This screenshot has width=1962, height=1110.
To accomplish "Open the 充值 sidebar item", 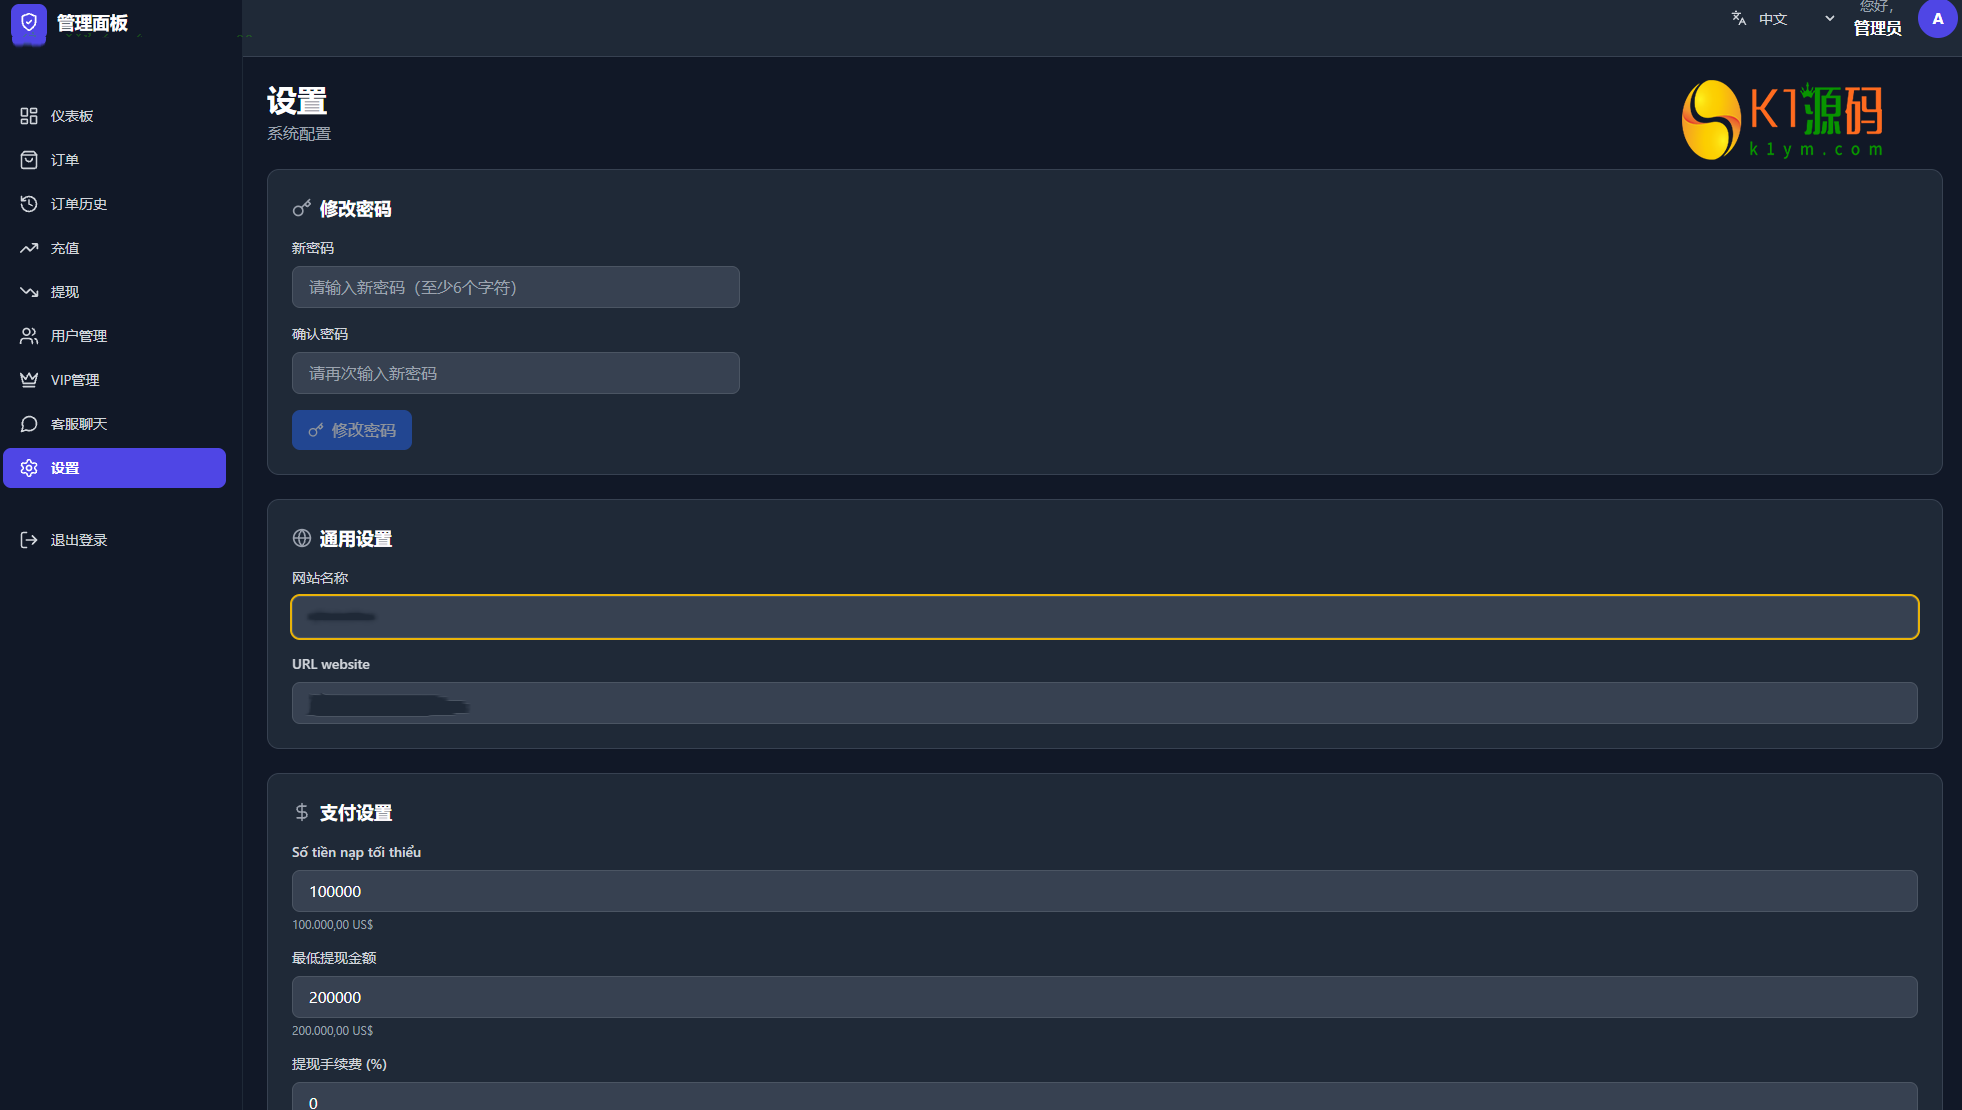I will 114,248.
